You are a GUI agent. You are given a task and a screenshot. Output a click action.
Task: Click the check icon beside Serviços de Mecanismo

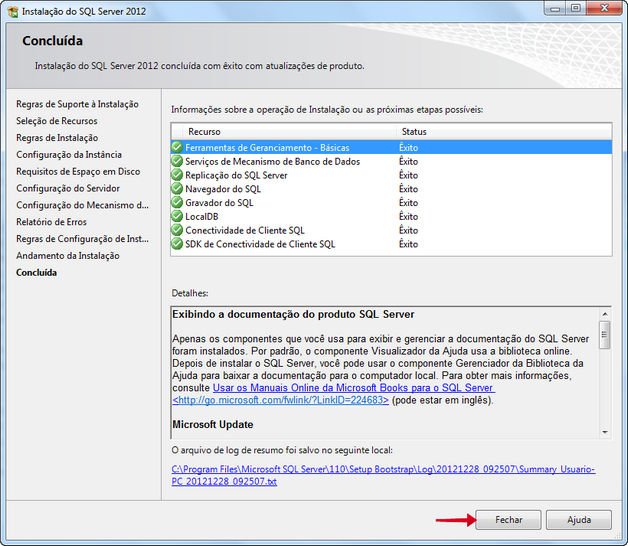tap(177, 161)
